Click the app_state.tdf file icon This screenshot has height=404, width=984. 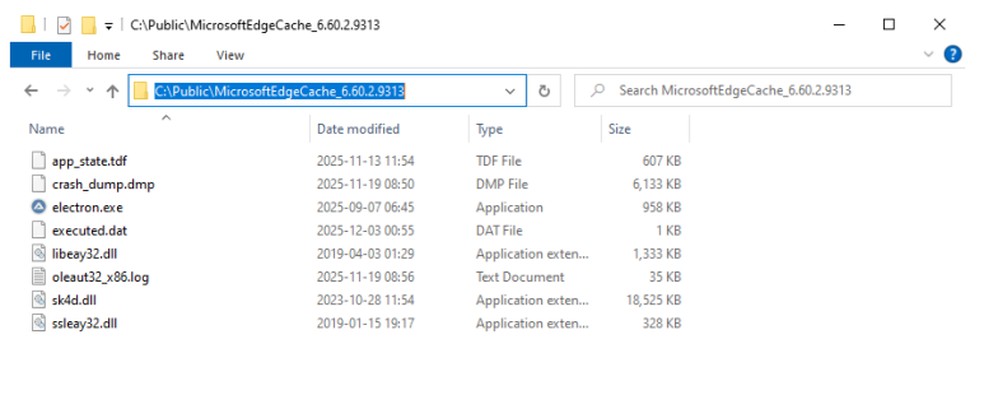tap(39, 161)
